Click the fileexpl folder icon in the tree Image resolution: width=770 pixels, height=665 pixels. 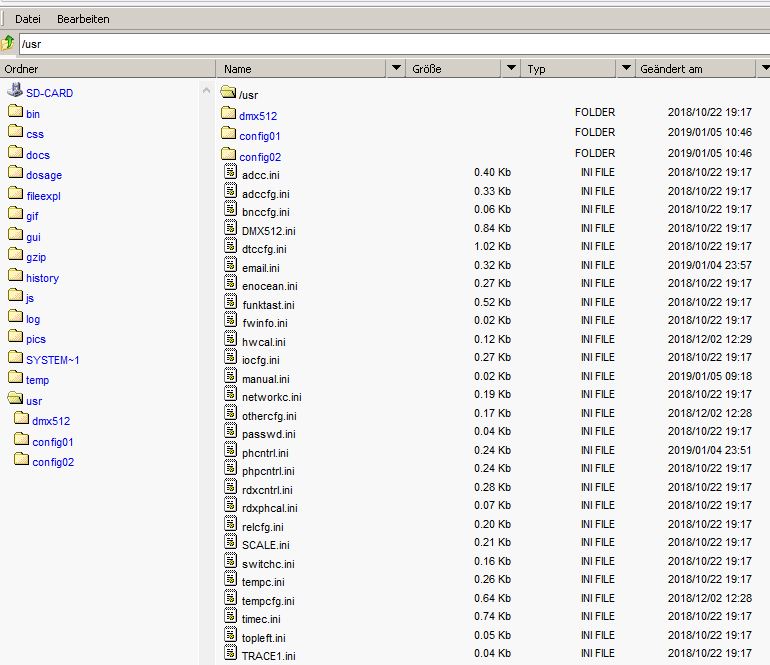(16, 193)
